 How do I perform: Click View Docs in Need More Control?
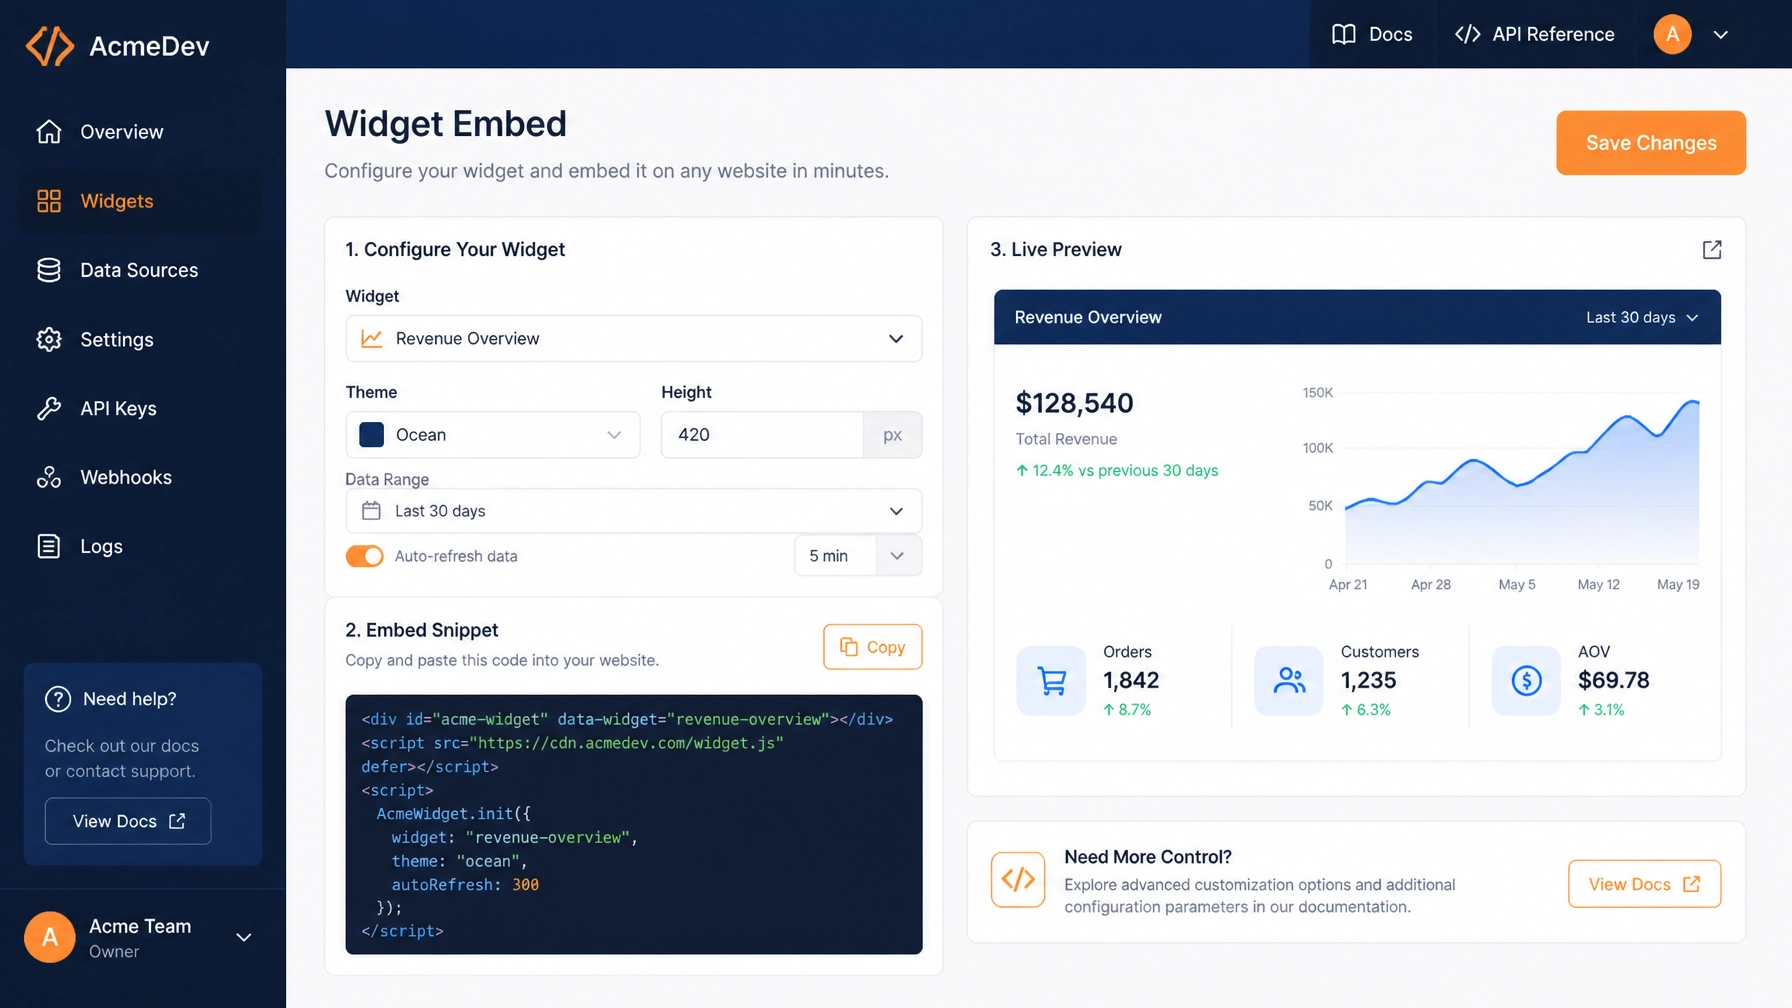click(1644, 884)
